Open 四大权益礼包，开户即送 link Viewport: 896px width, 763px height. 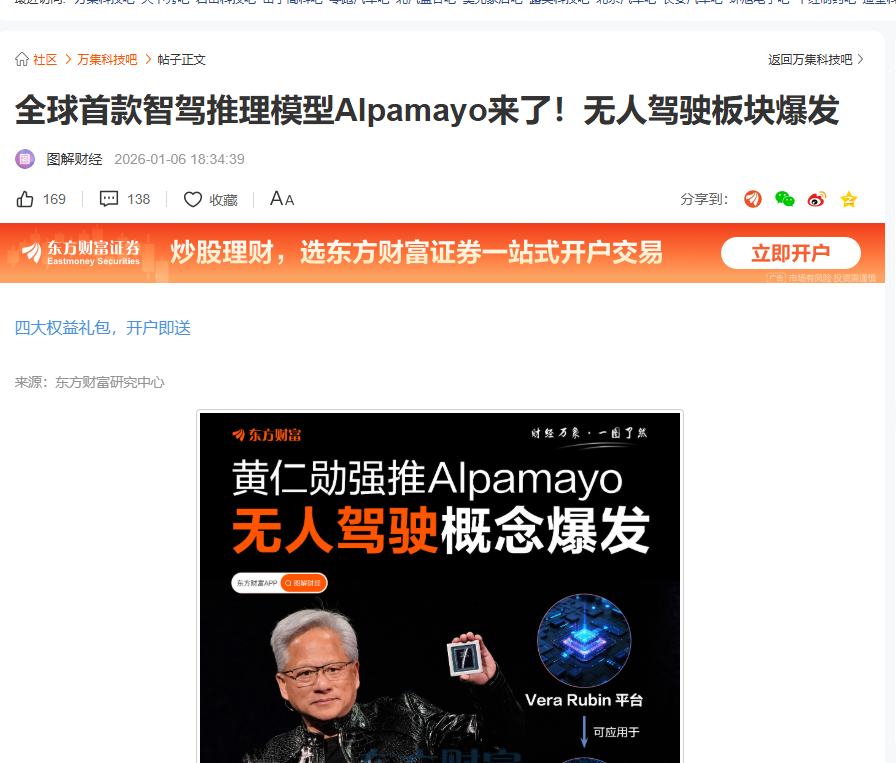pyautogui.click(x=103, y=328)
